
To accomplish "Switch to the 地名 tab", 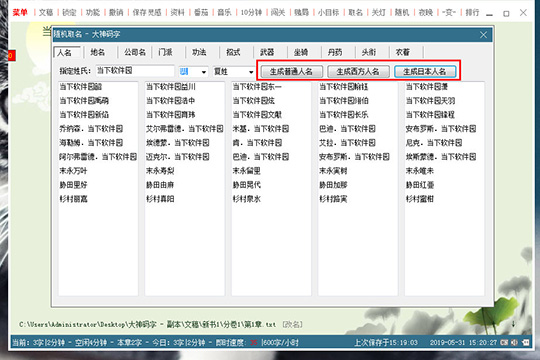I will coord(97,52).
